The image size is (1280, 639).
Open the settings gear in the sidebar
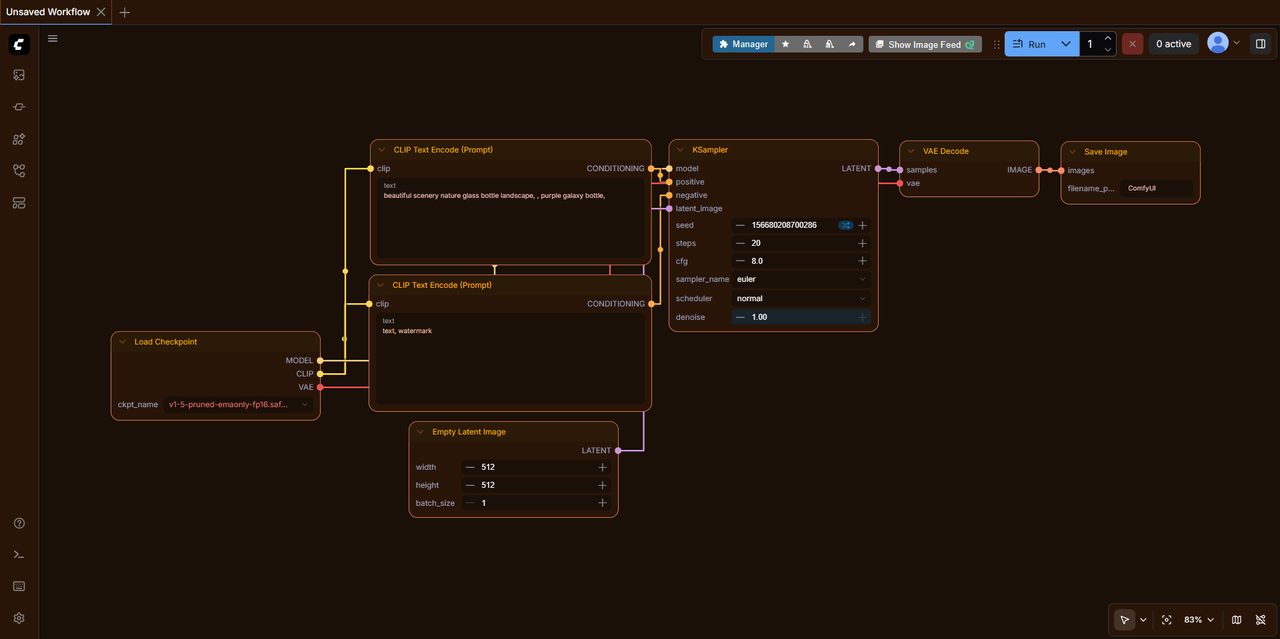tap(19, 618)
